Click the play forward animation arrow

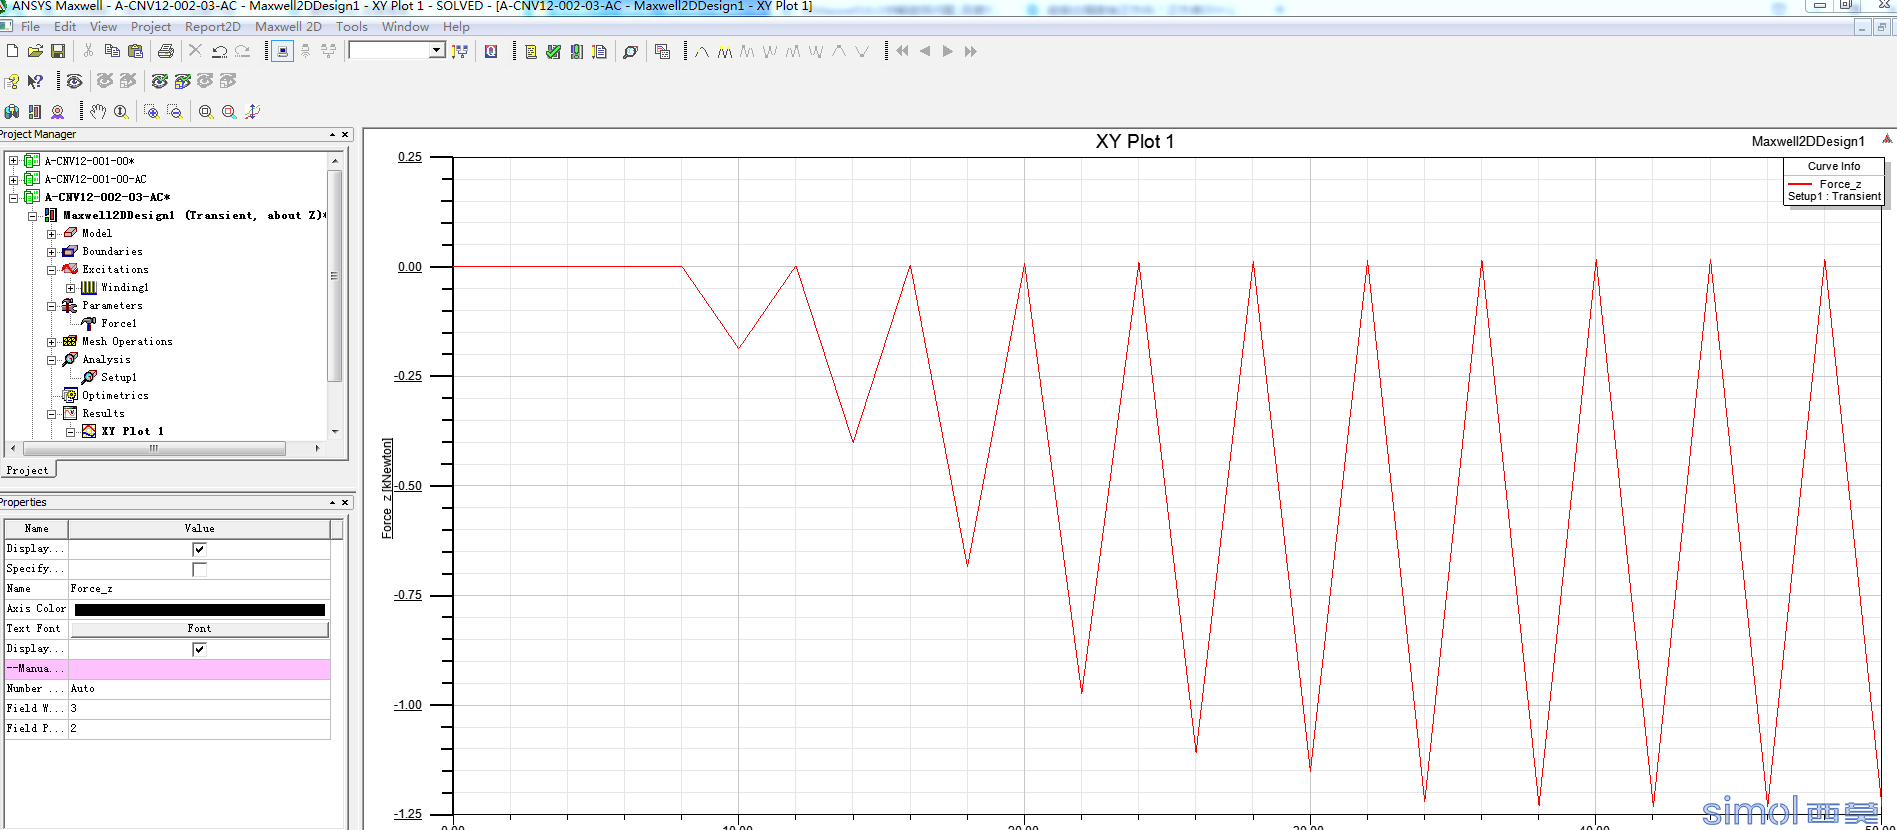coord(947,51)
